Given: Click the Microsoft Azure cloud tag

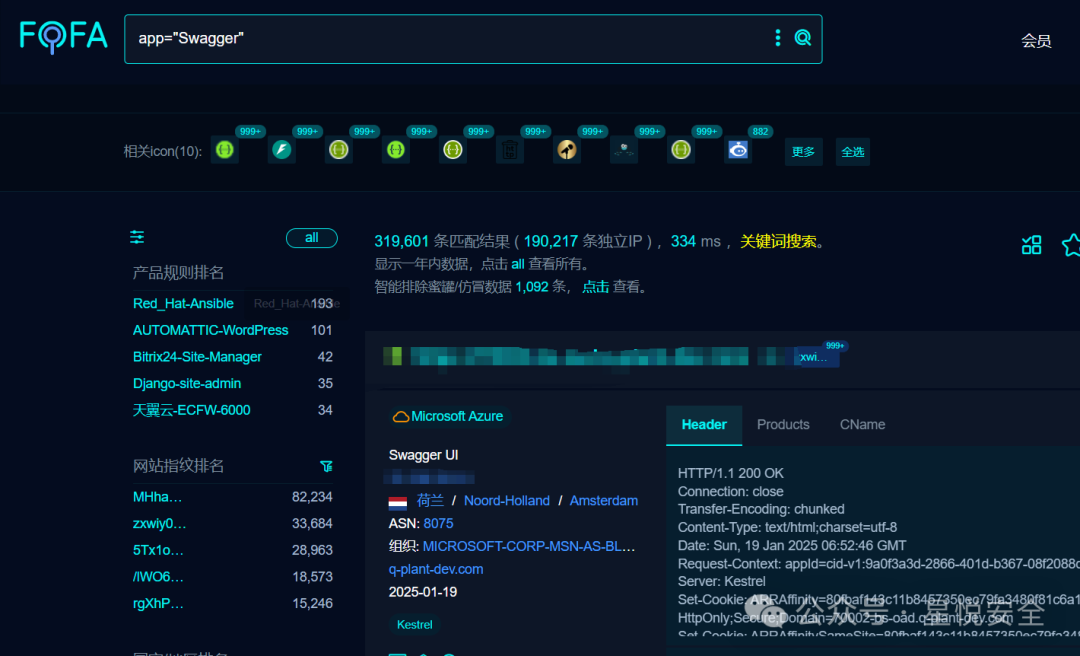Looking at the screenshot, I should click(x=448, y=416).
